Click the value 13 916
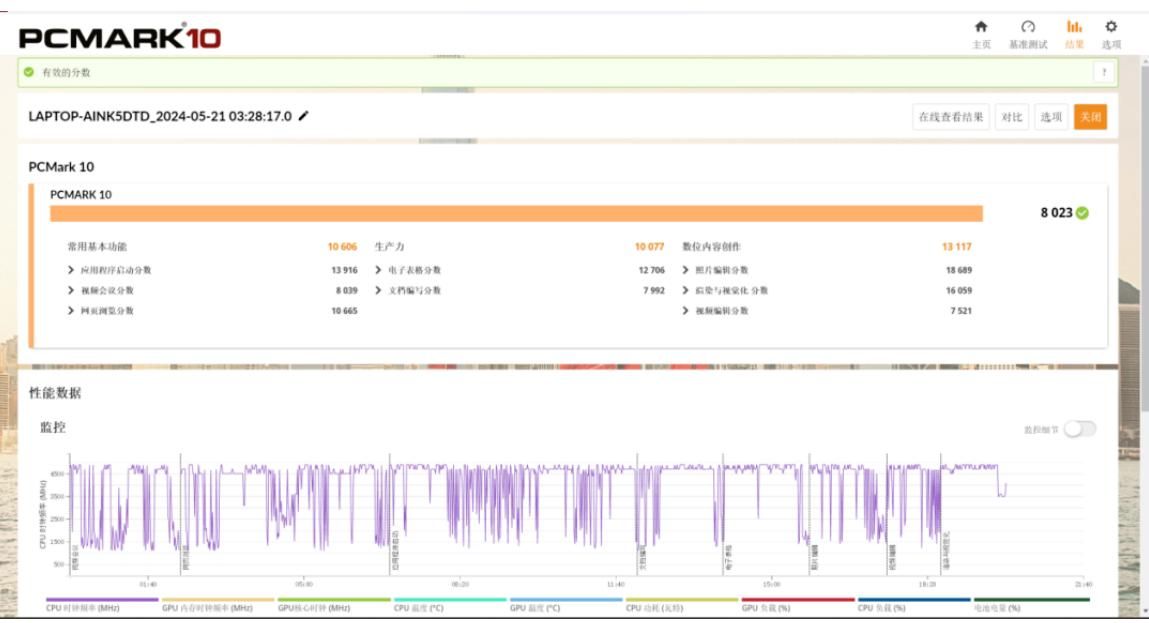 pos(344,270)
